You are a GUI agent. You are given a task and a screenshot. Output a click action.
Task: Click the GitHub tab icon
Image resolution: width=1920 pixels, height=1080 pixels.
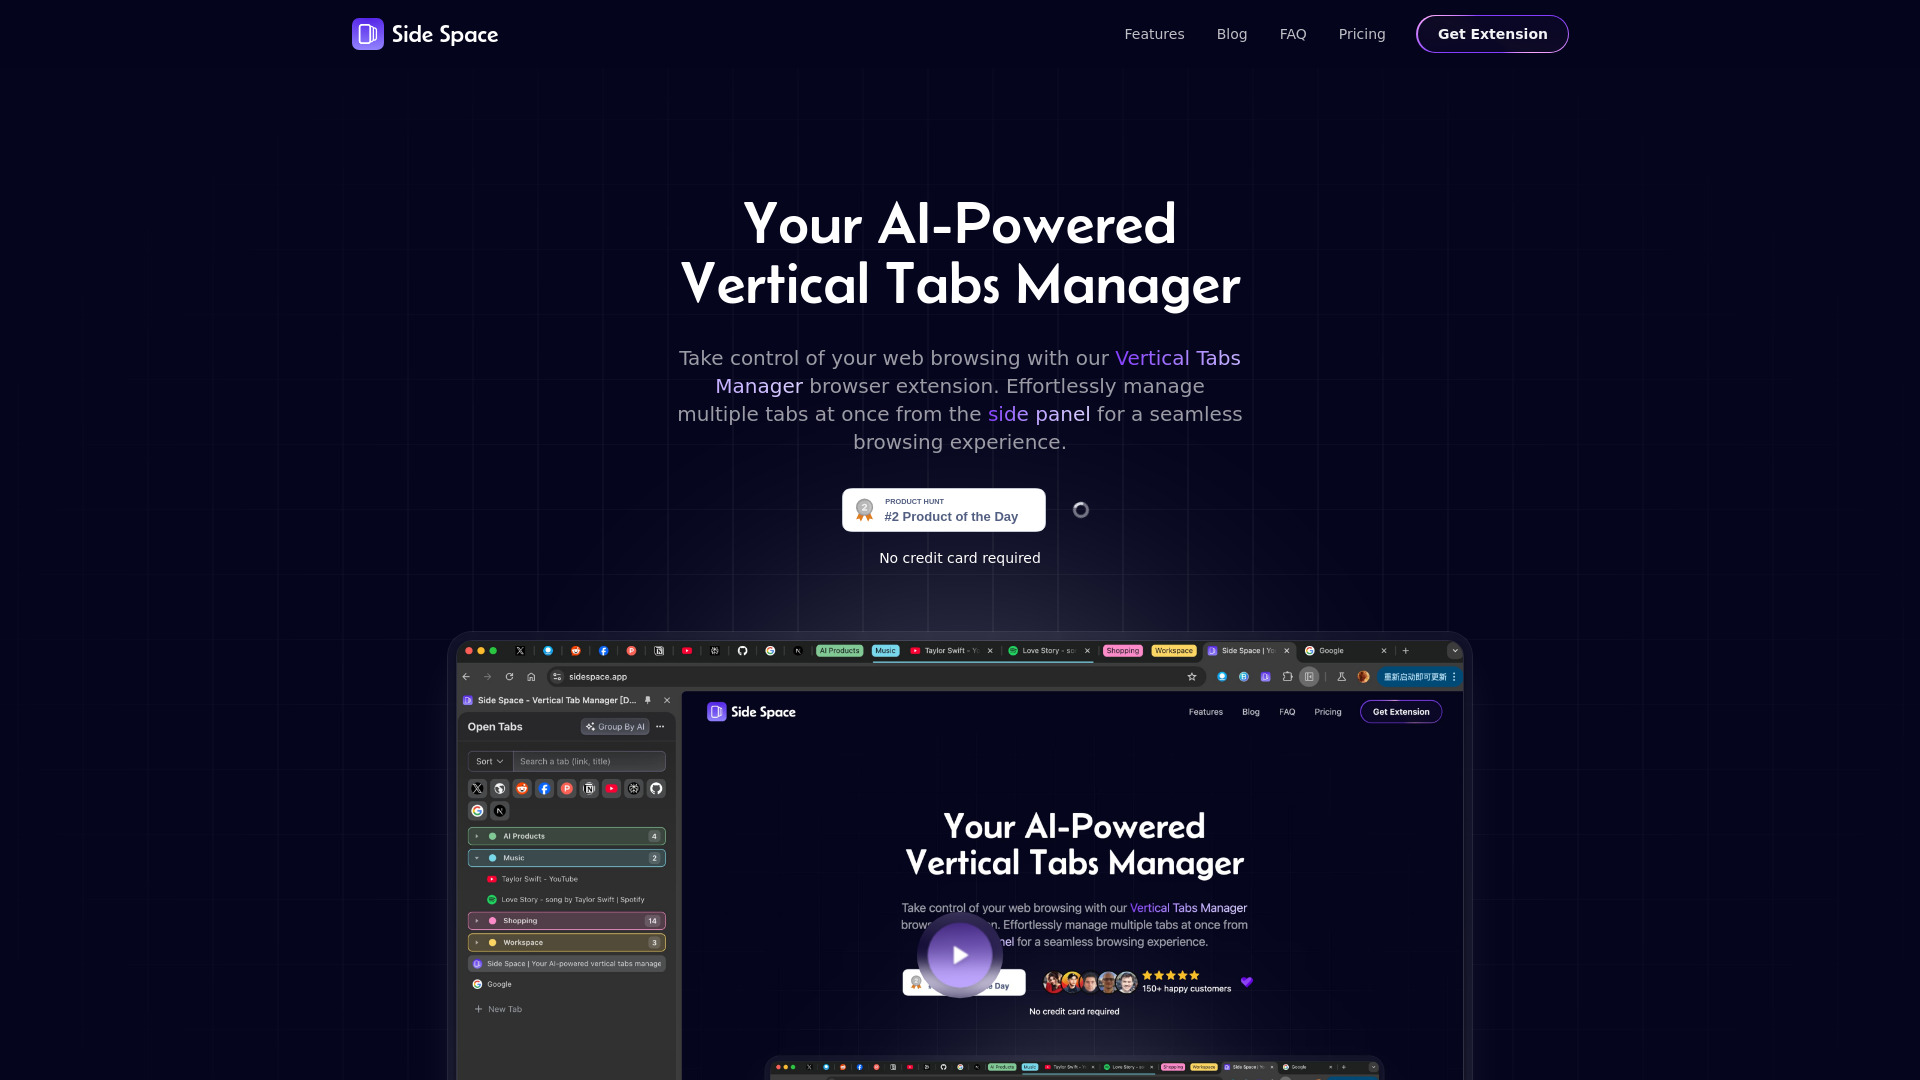click(741, 650)
